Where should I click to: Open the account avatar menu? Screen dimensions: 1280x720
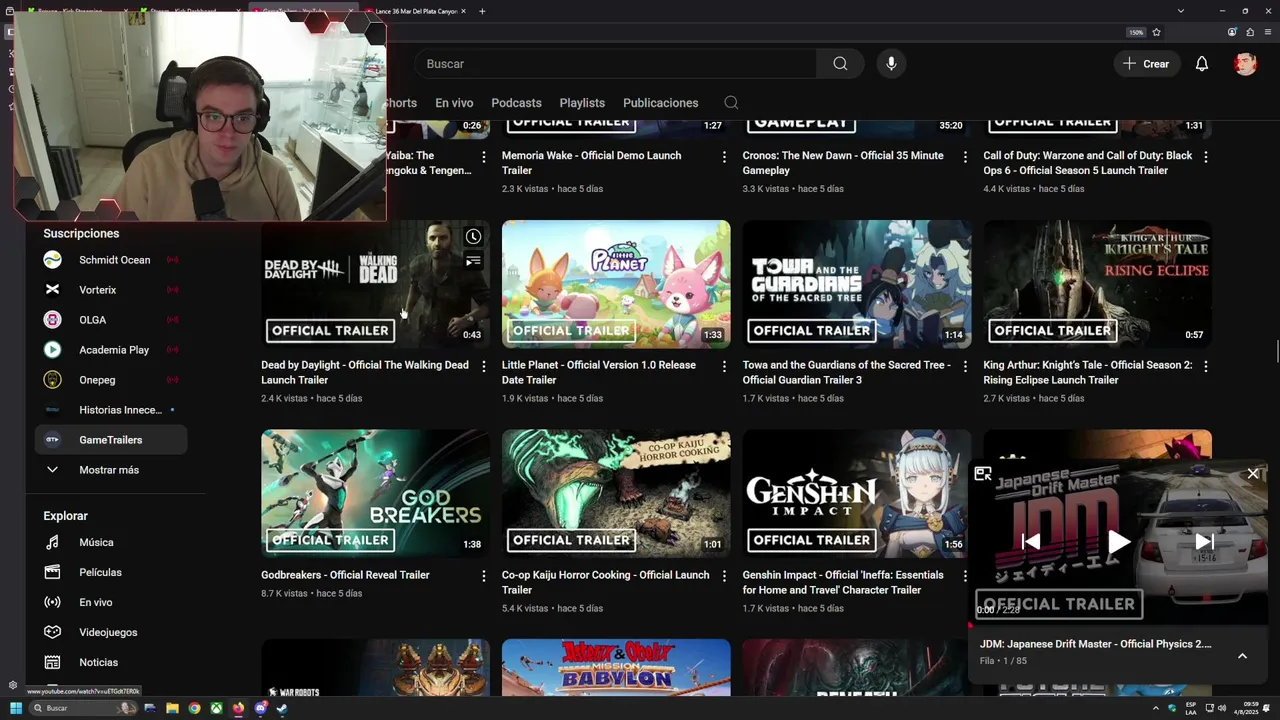click(1245, 63)
